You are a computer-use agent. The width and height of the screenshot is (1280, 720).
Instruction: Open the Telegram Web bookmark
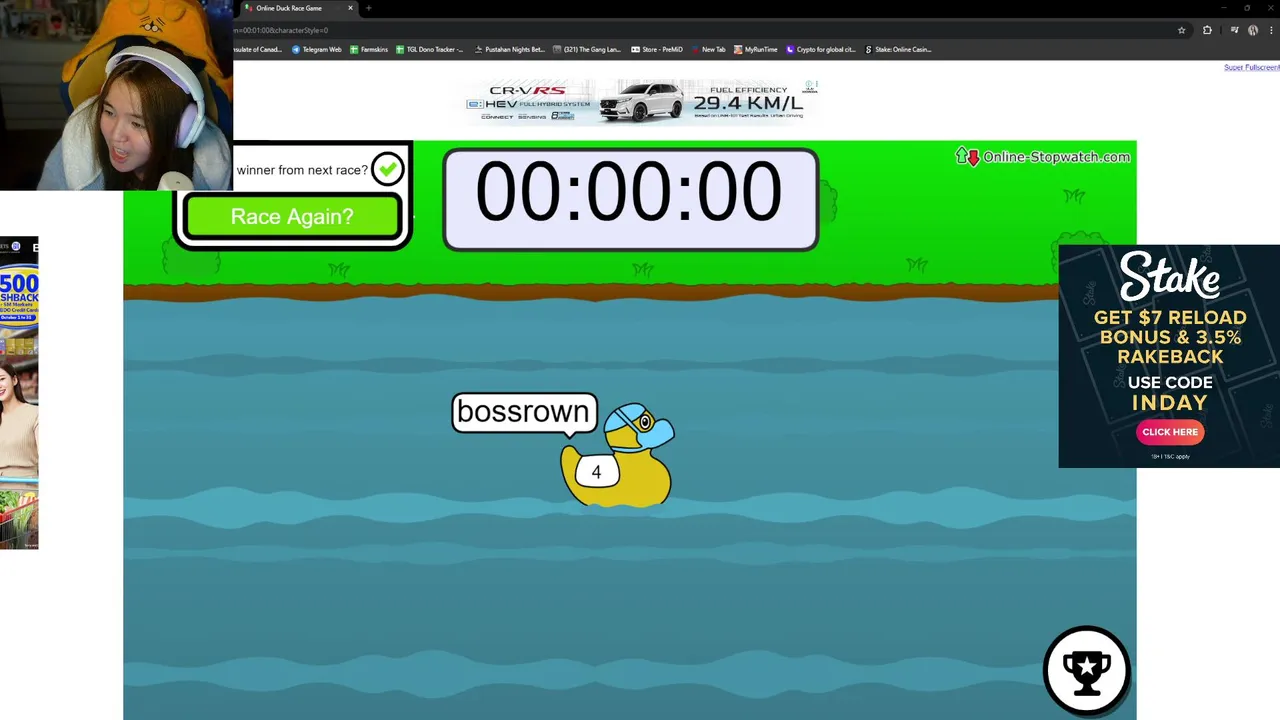click(317, 49)
